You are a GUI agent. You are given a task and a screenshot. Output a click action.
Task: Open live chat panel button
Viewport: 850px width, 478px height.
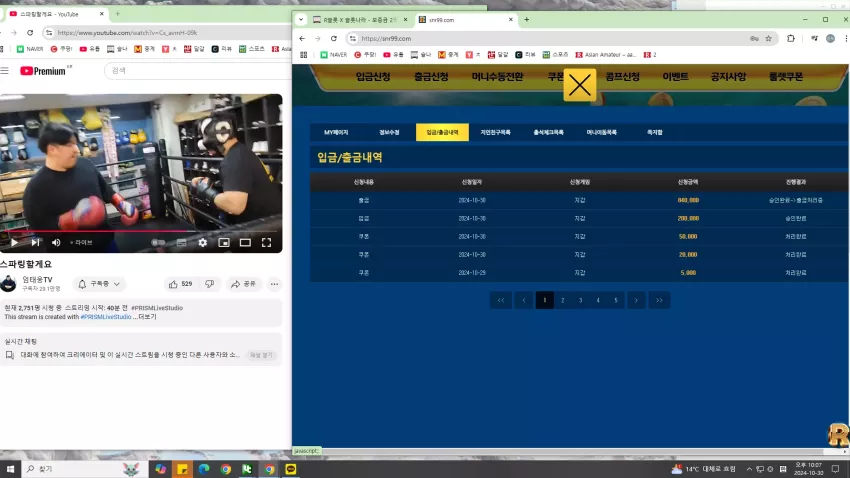(261, 355)
